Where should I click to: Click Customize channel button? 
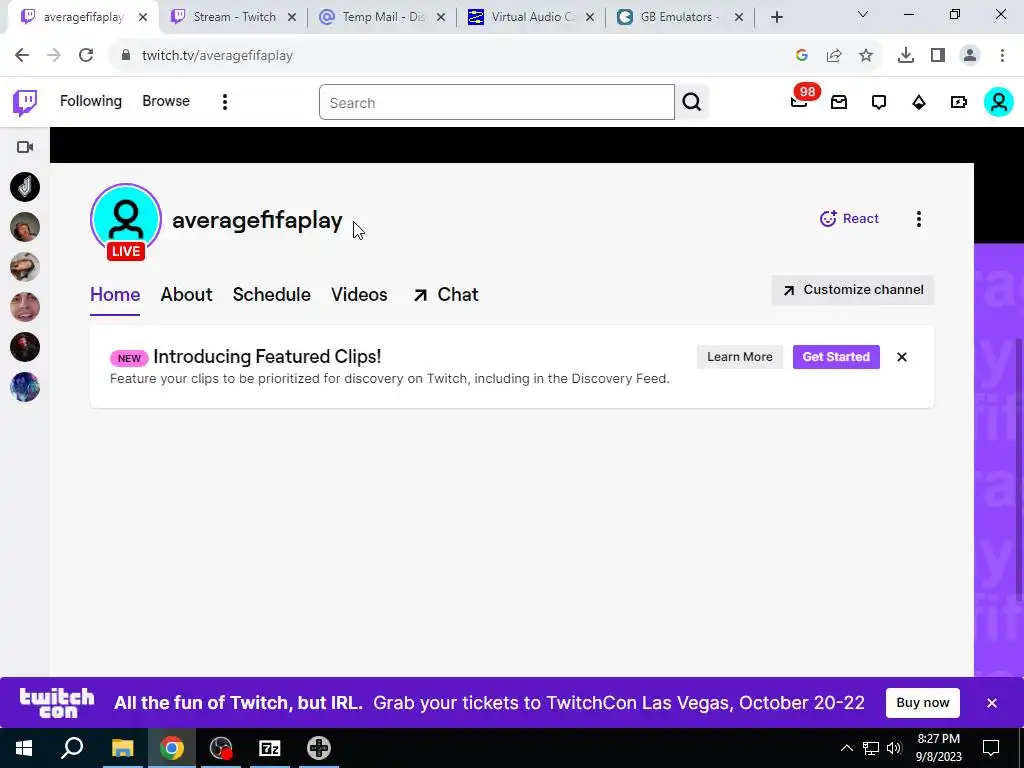853,290
